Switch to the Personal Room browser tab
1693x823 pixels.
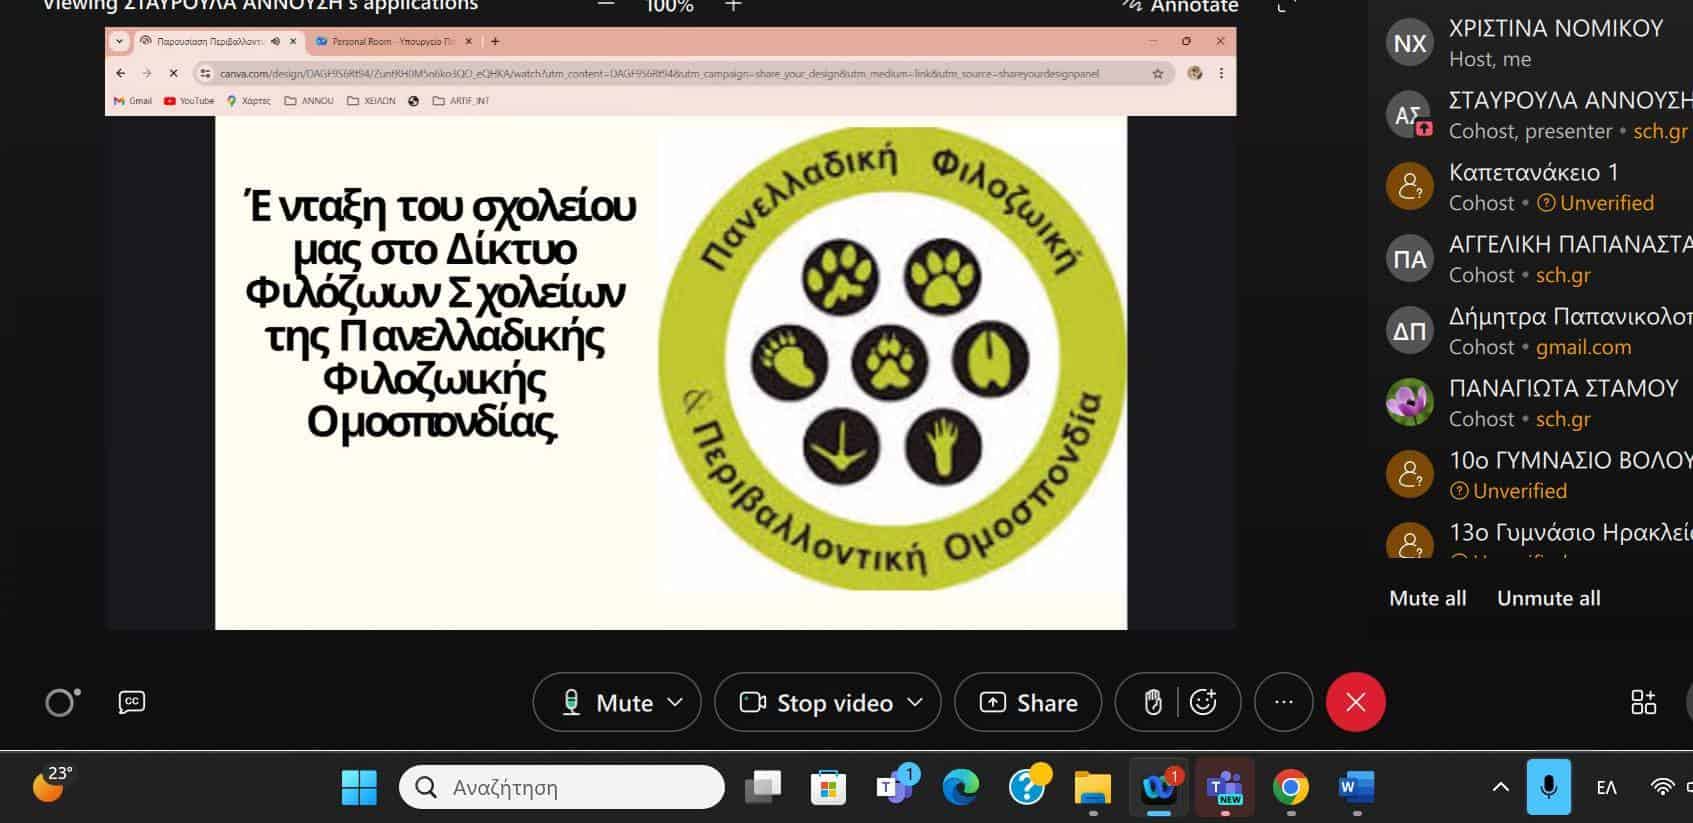pyautogui.click(x=393, y=42)
